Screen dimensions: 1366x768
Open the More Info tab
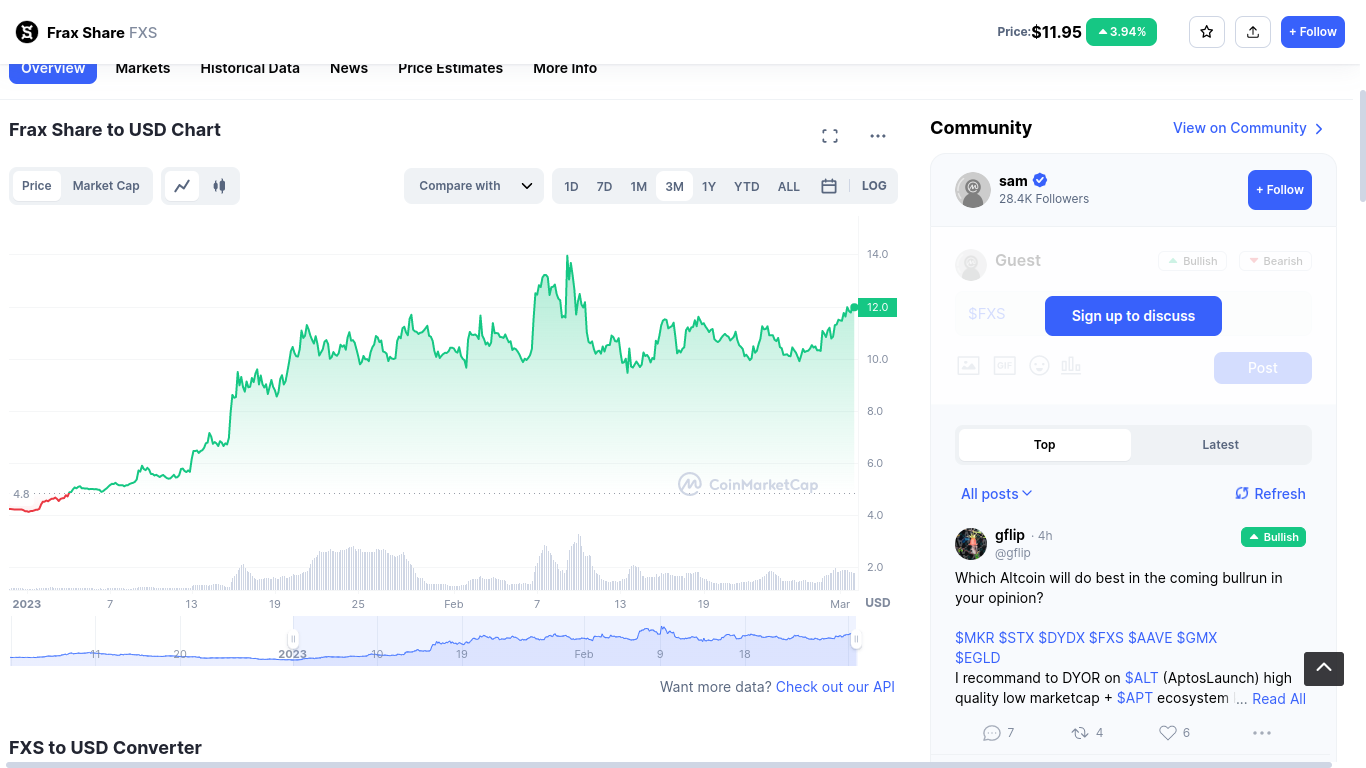pos(565,68)
